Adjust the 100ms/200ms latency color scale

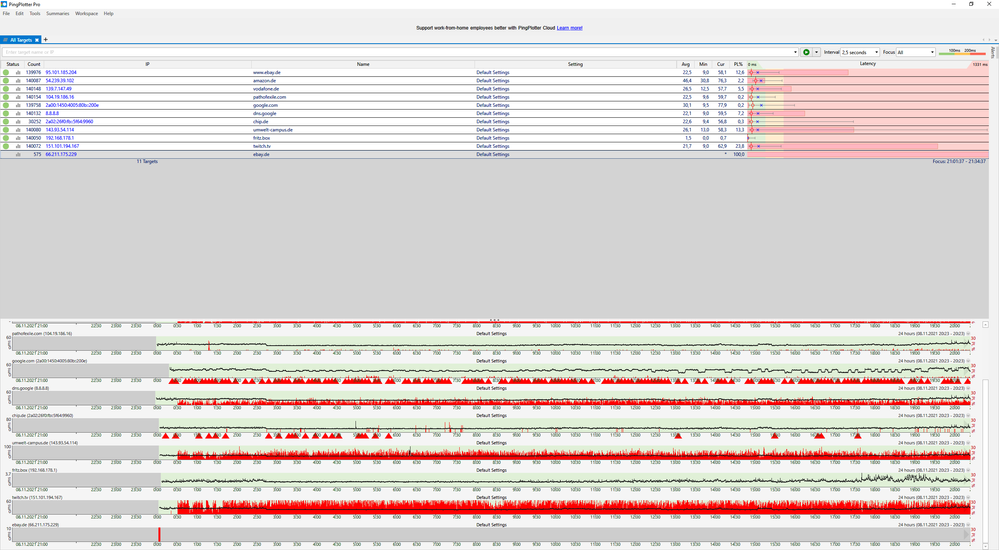pyautogui.click(x=962, y=52)
